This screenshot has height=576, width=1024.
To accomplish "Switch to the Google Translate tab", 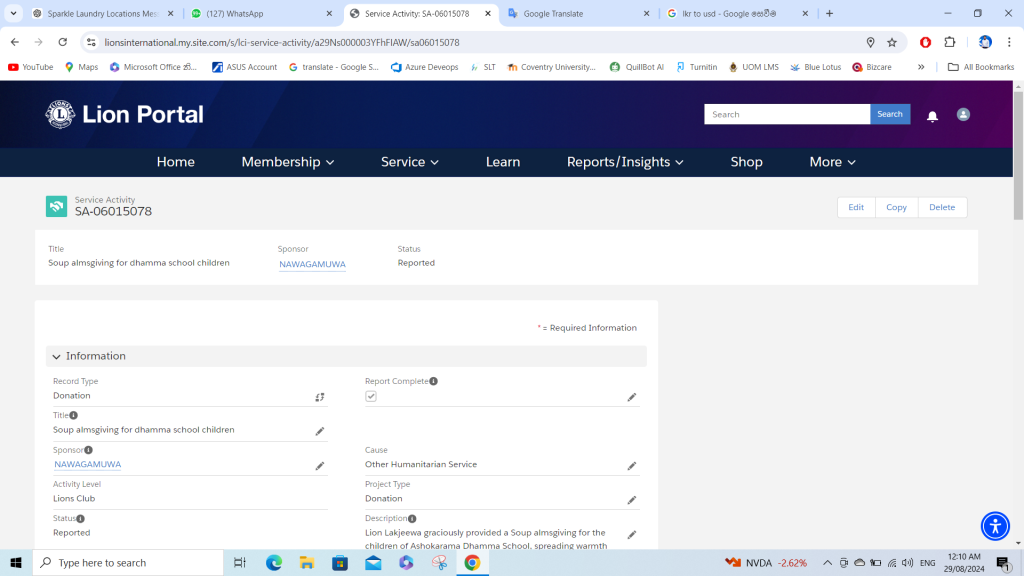I will [x=578, y=14].
